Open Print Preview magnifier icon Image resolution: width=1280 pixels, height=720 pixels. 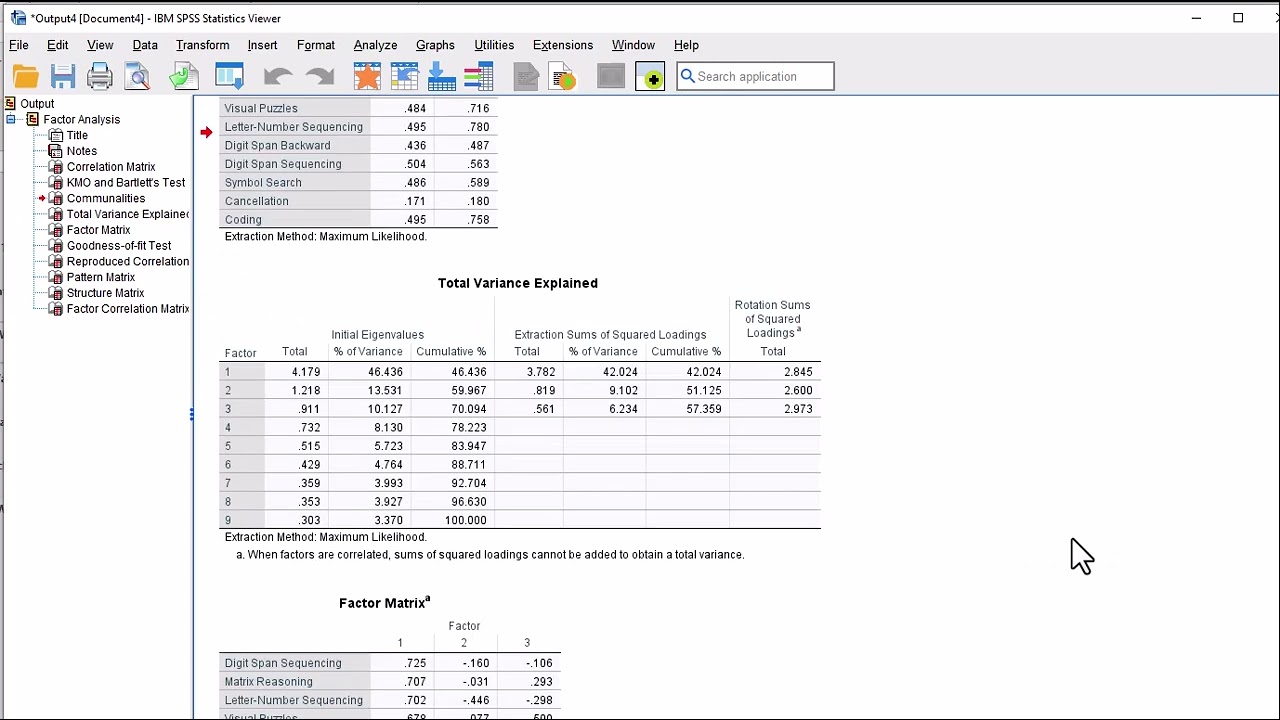coord(138,76)
